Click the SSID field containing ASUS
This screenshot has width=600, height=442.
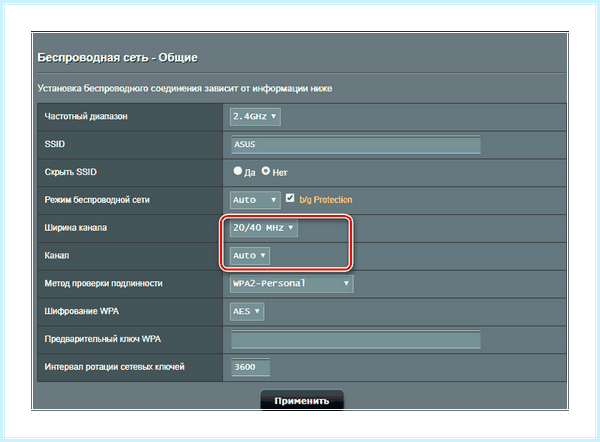(x=356, y=145)
